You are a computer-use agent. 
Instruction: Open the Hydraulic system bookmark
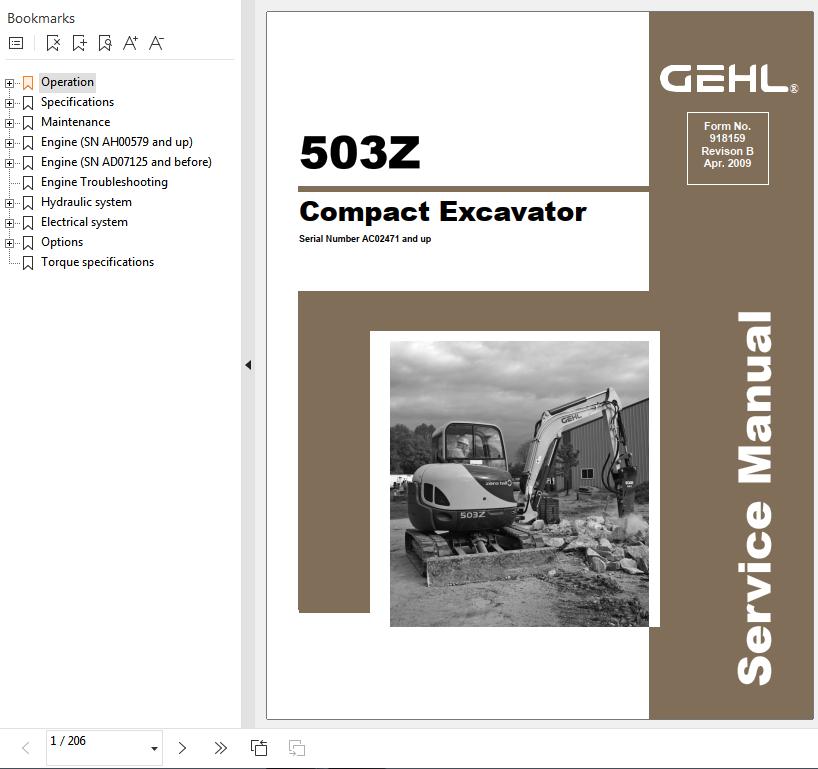[x=86, y=202]
